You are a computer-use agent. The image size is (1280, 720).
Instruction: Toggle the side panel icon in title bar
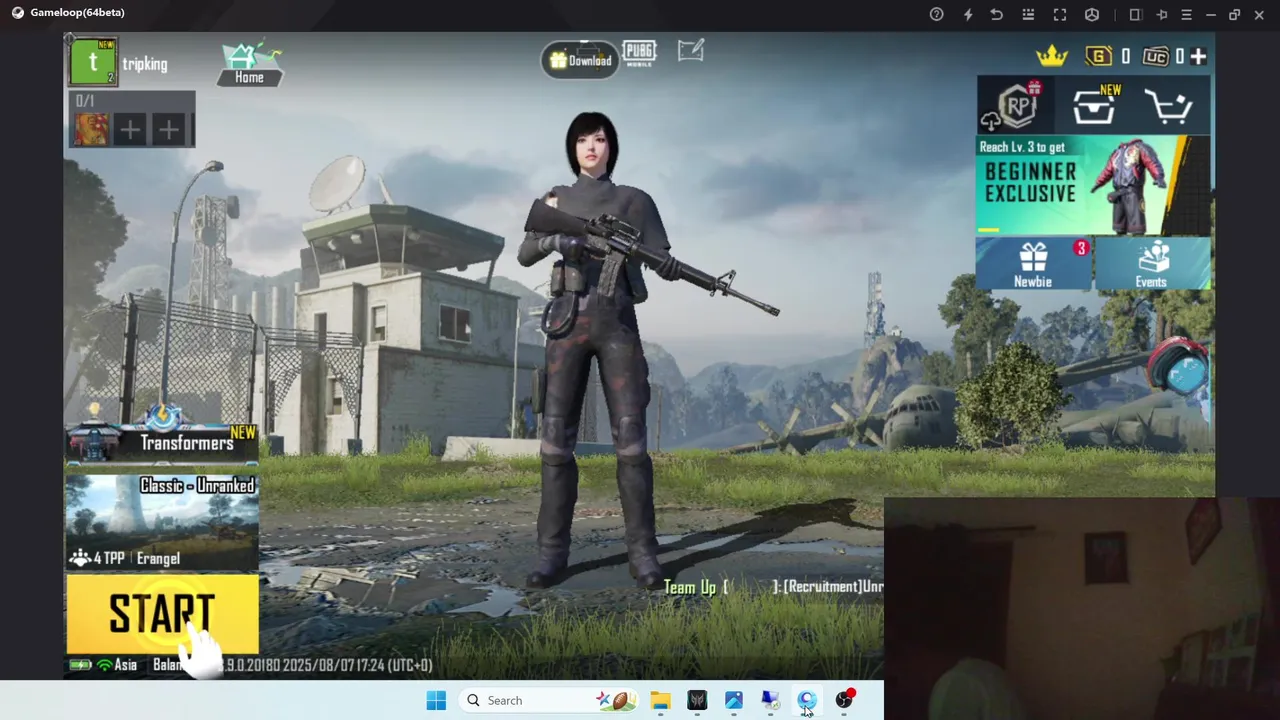(x=1135, y=14)
